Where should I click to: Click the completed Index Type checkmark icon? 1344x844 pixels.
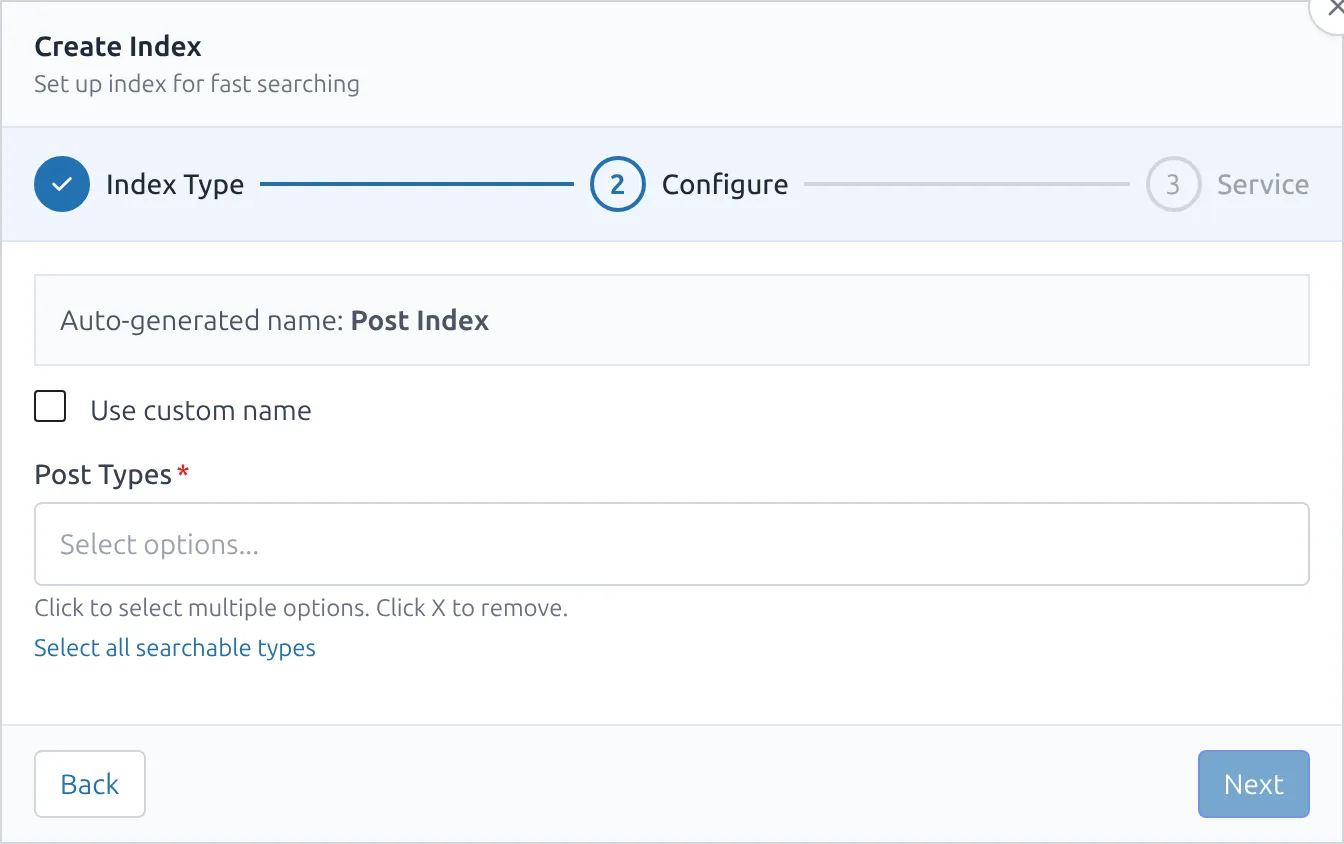tap(62, 185)
